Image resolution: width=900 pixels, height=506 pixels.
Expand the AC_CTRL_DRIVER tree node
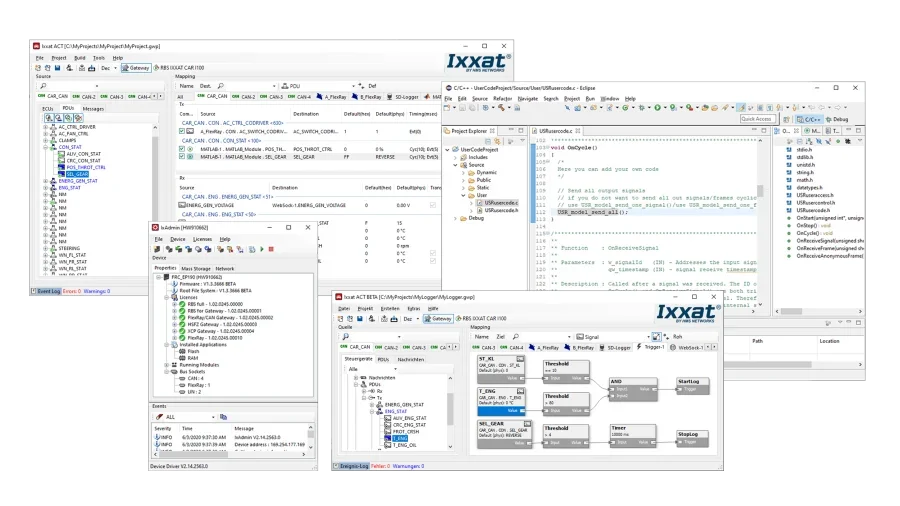click(45, 127)
